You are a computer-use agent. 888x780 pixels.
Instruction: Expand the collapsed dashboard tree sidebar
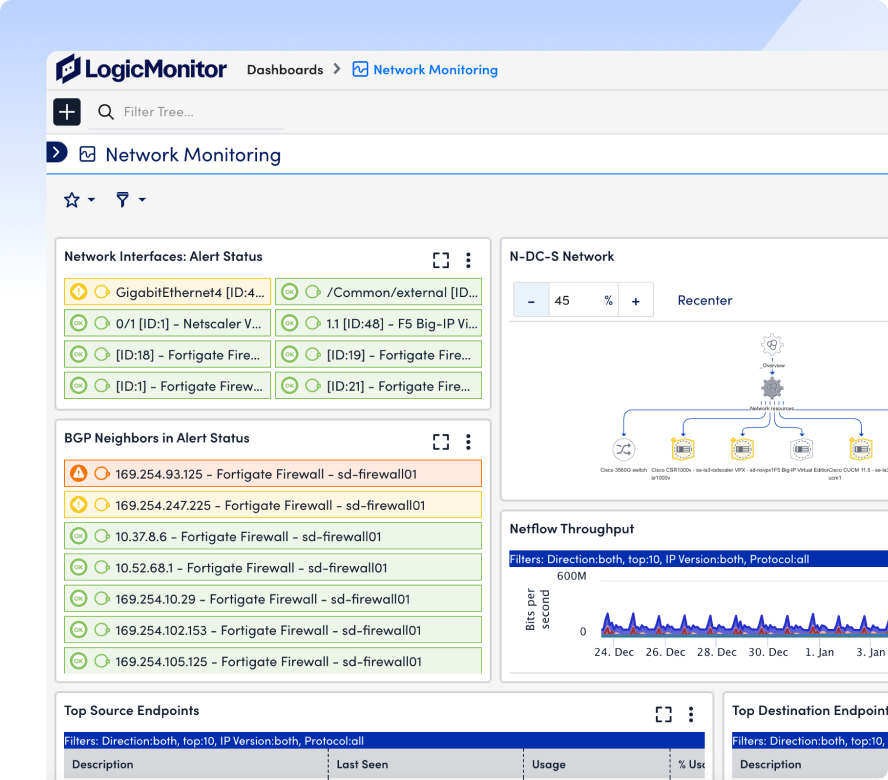[57, 152]
